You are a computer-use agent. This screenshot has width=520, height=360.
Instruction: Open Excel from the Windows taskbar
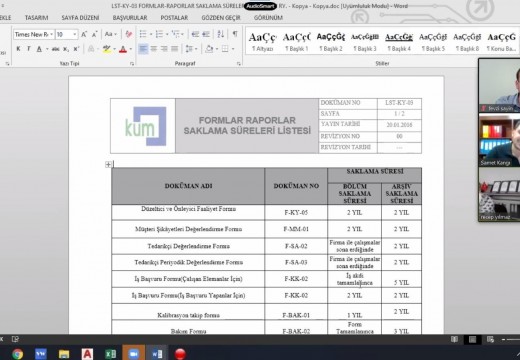coord(110,354)
